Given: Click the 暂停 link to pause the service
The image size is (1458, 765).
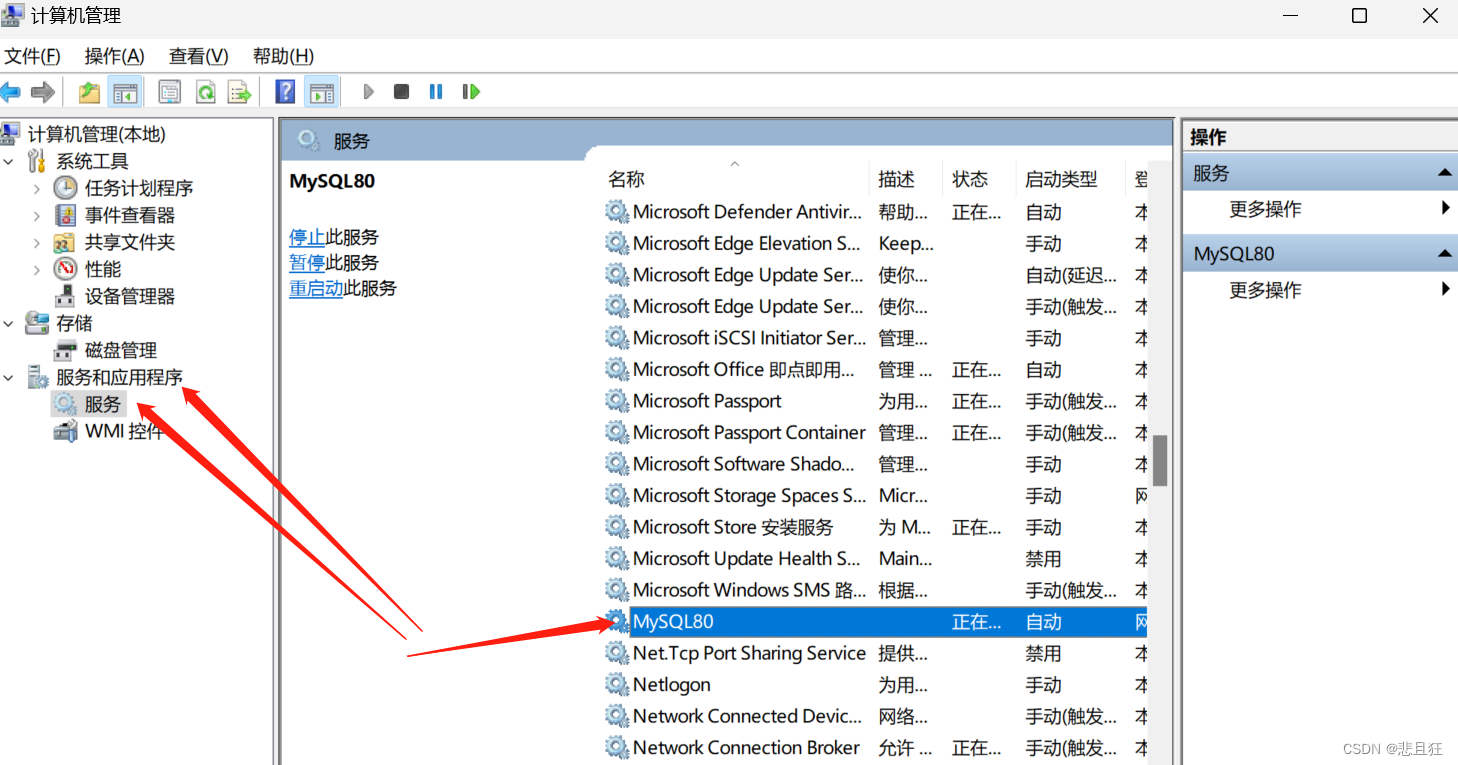Looking at the screenshot, I should click(307, 262).
